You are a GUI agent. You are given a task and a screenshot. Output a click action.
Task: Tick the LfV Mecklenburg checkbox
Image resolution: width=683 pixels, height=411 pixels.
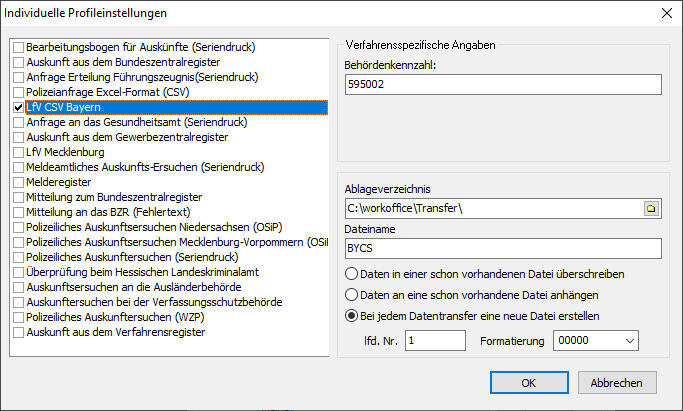click(19, 152)
